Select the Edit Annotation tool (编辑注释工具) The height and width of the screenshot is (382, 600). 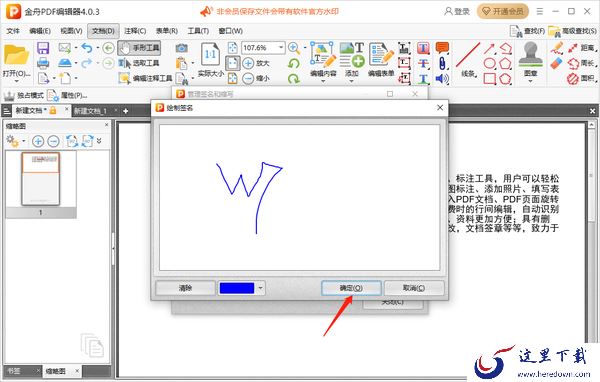tap(145, 78)
